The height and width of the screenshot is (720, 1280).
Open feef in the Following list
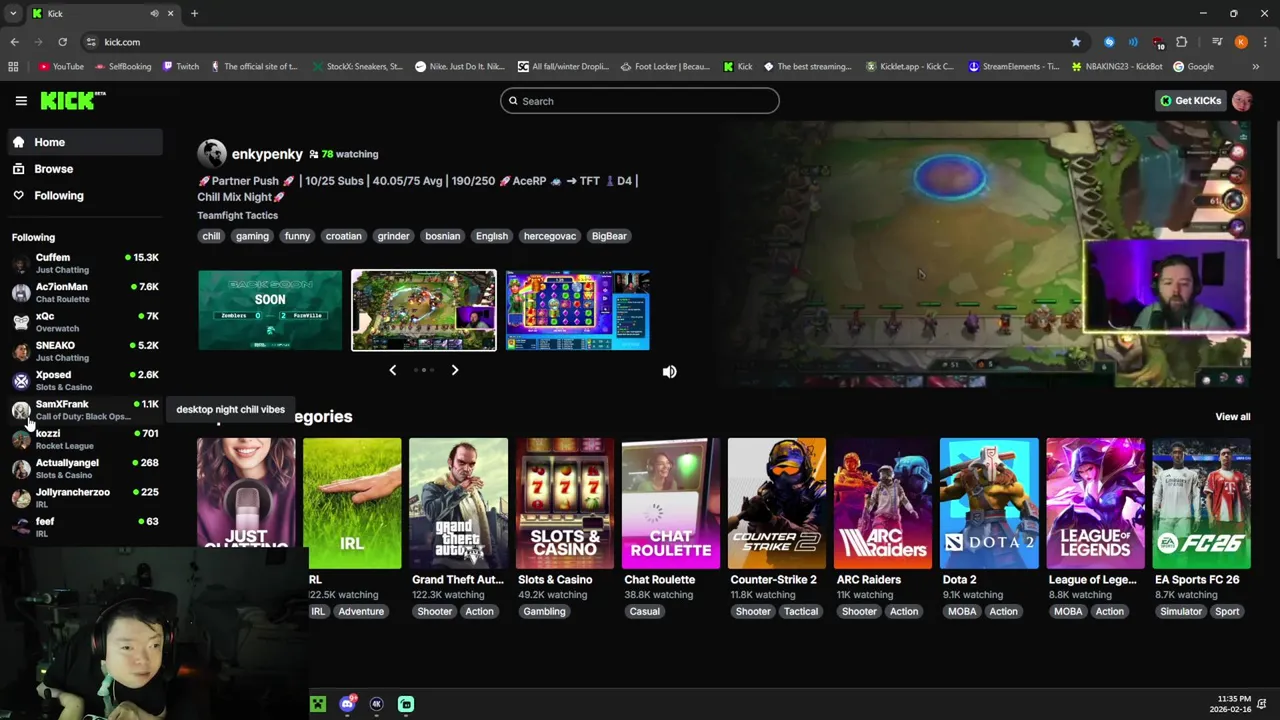tap(84, 527)
